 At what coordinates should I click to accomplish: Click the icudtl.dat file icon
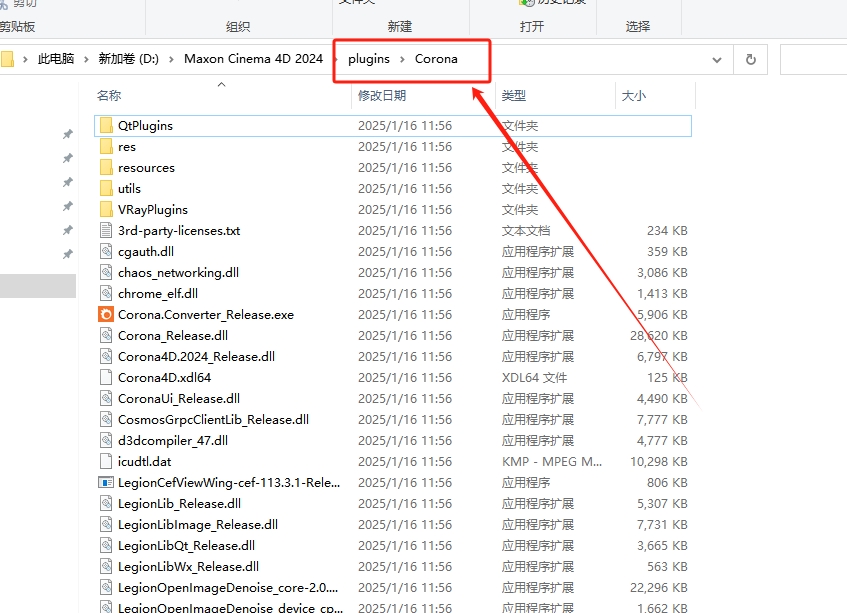click(106, 462)
